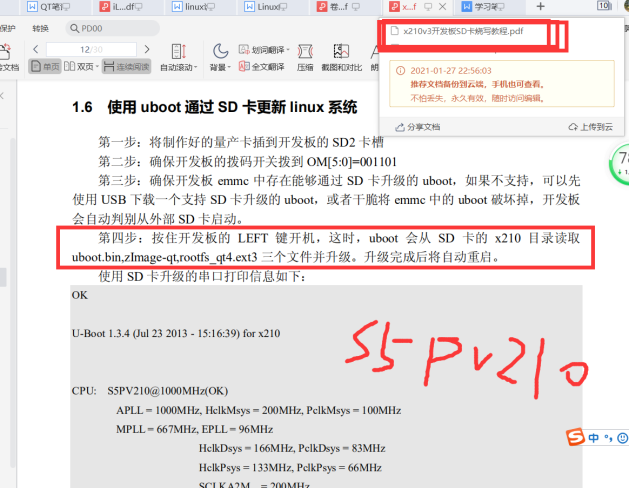
Task: Click the left panel vertical scrollbar
Action: pyautogui.click(x=12, y=303)
